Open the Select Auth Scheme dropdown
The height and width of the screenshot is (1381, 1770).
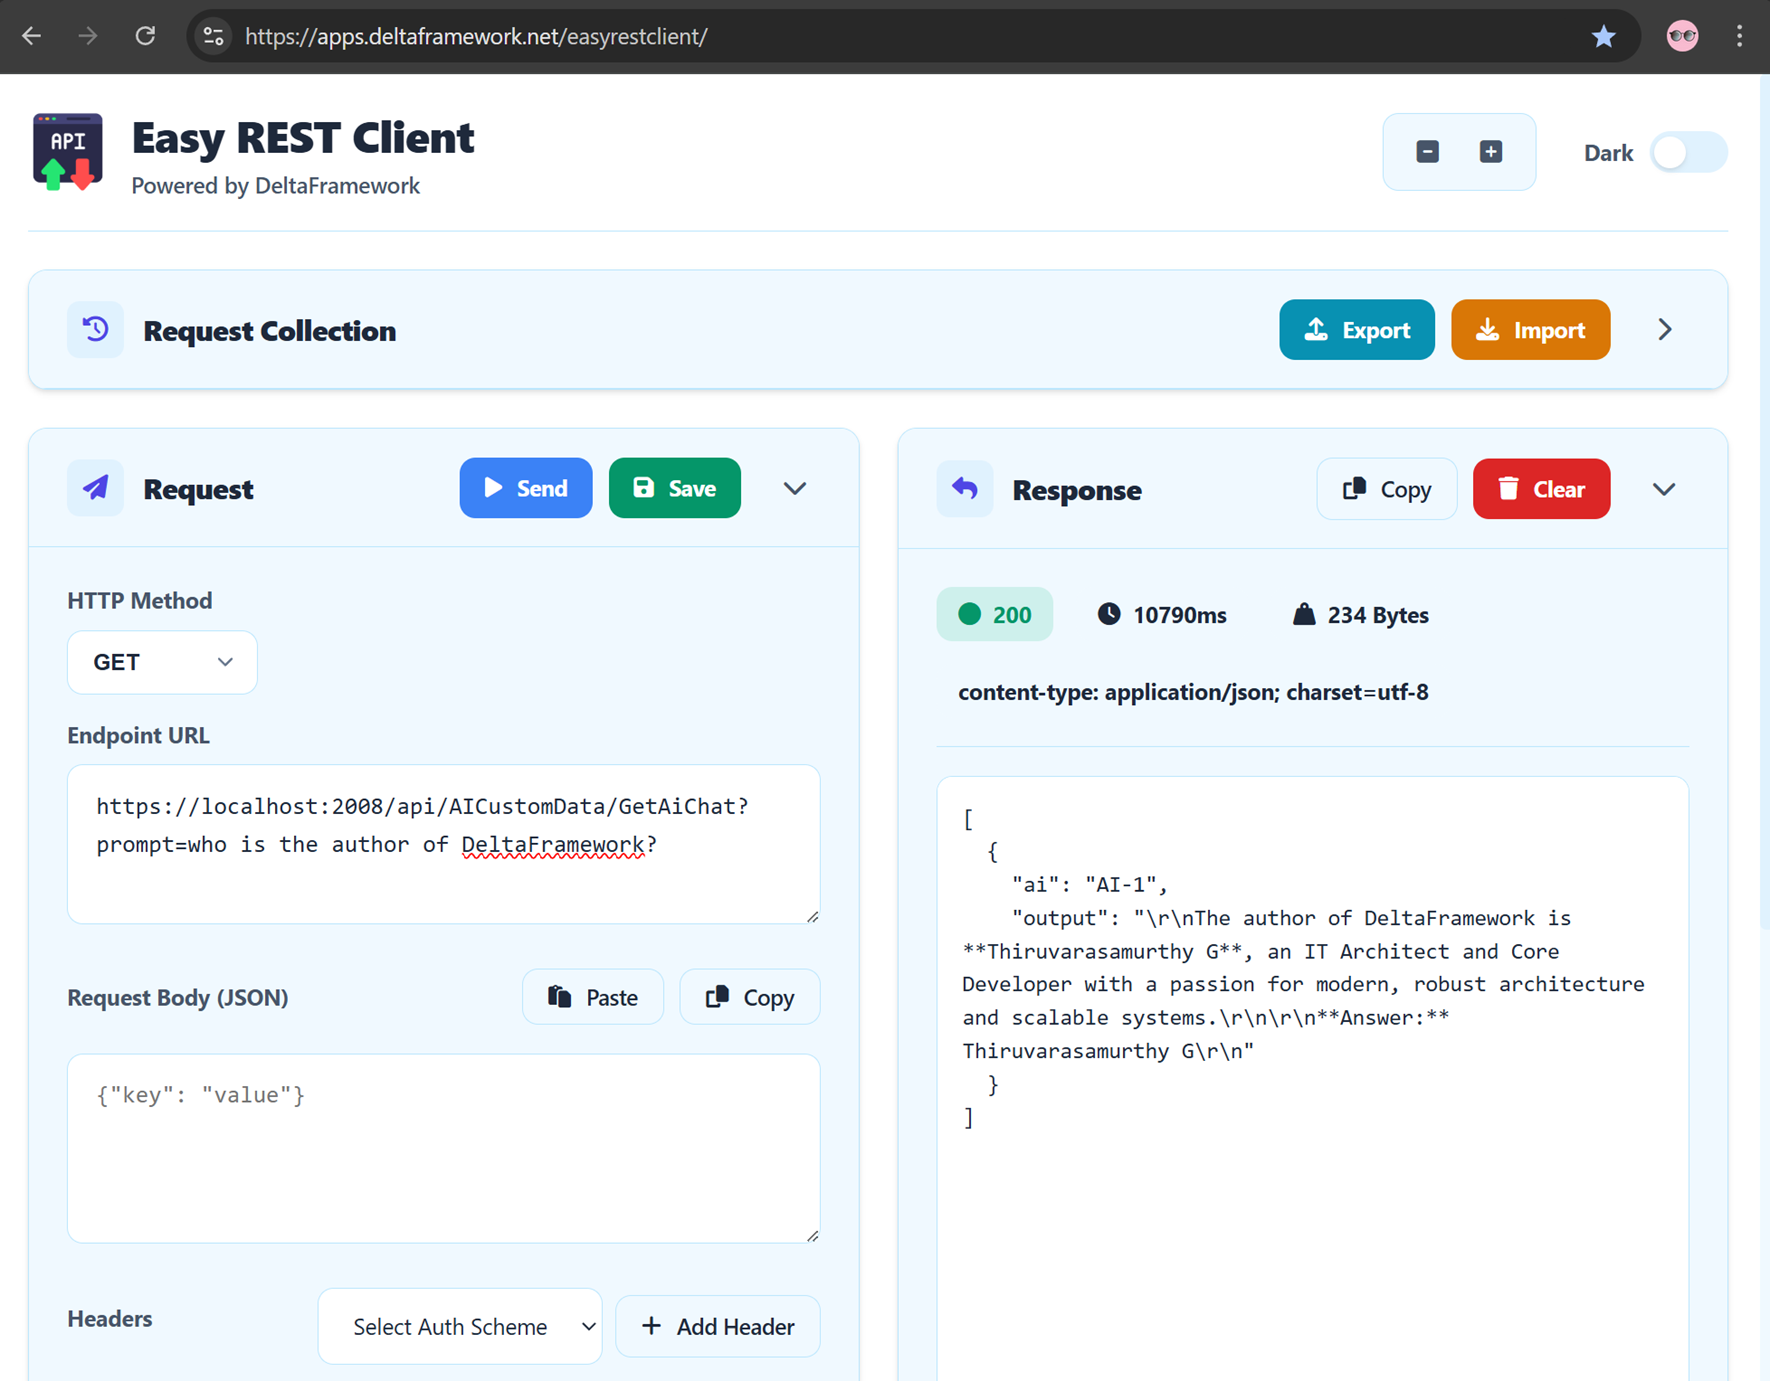[460, 1326]
